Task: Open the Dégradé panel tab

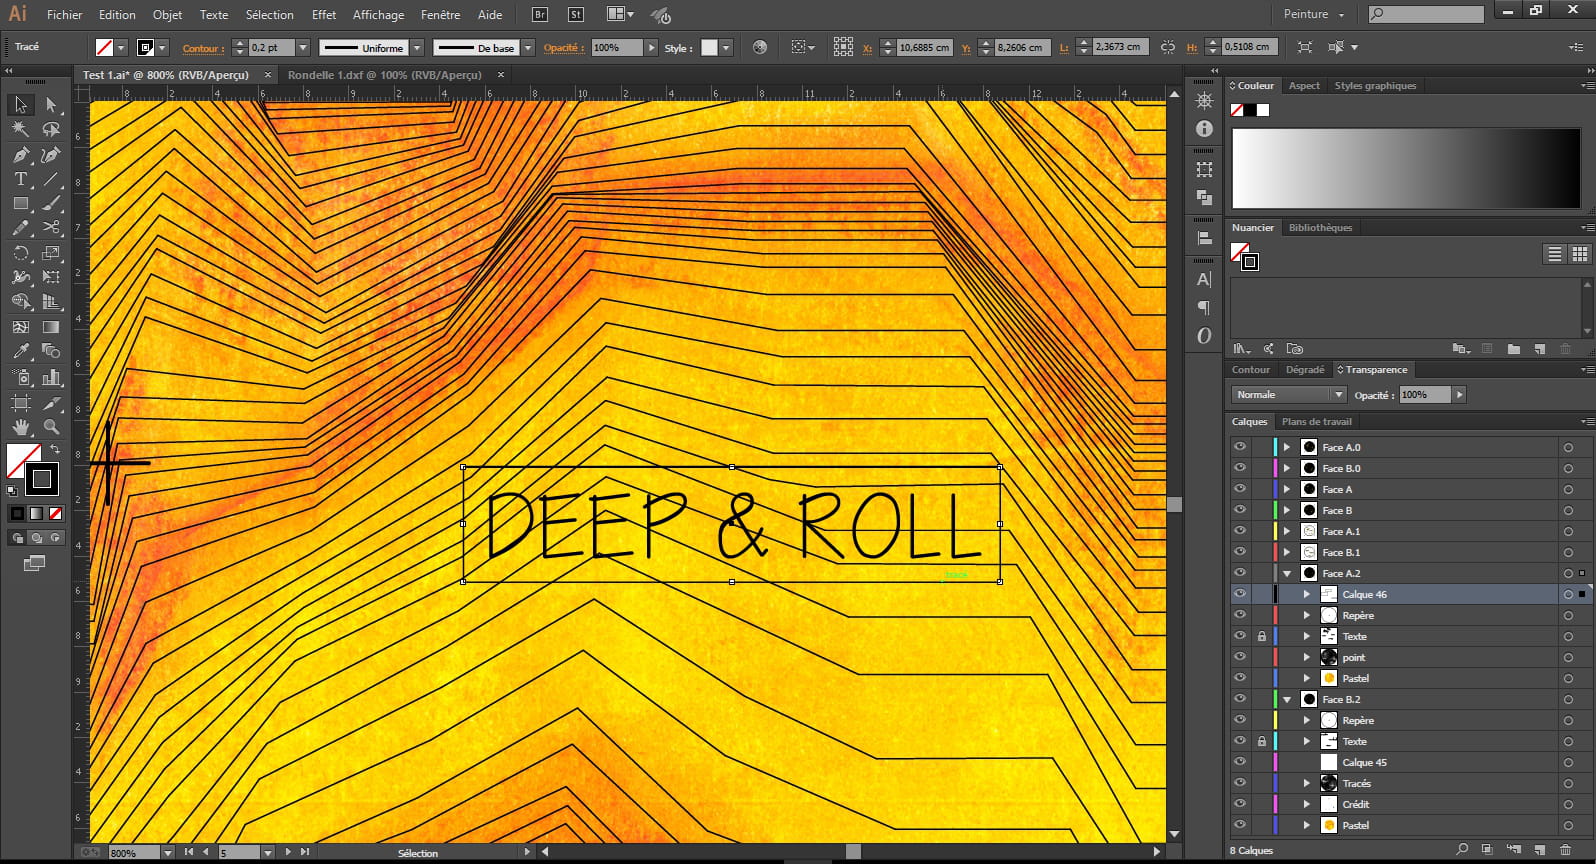Action: [1305, 370]
